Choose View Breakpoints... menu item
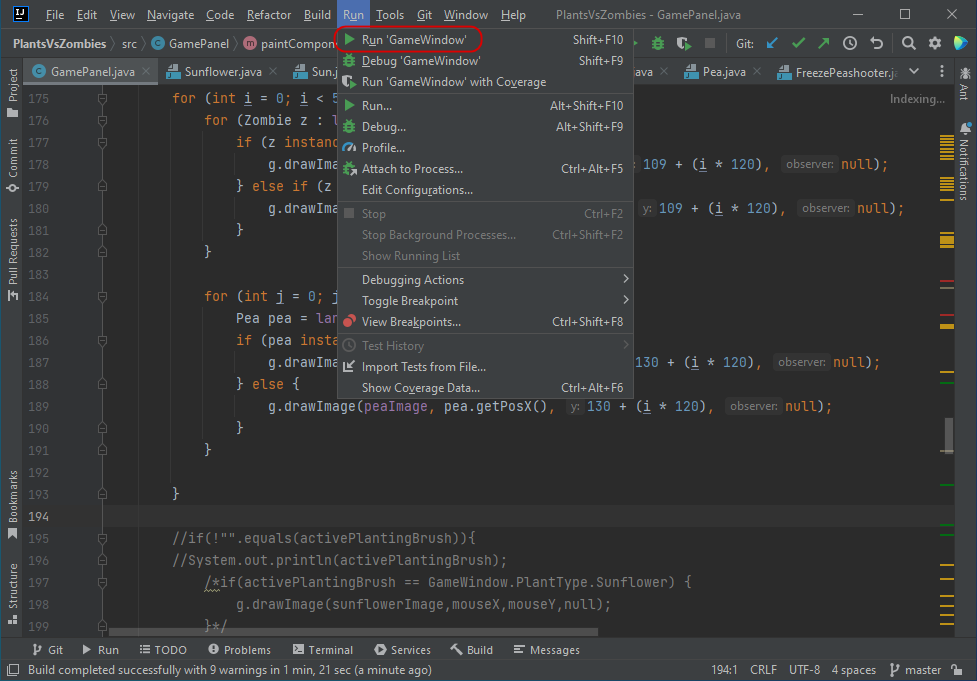The width and height of the screenshot is (977, 681). point(485,322)
